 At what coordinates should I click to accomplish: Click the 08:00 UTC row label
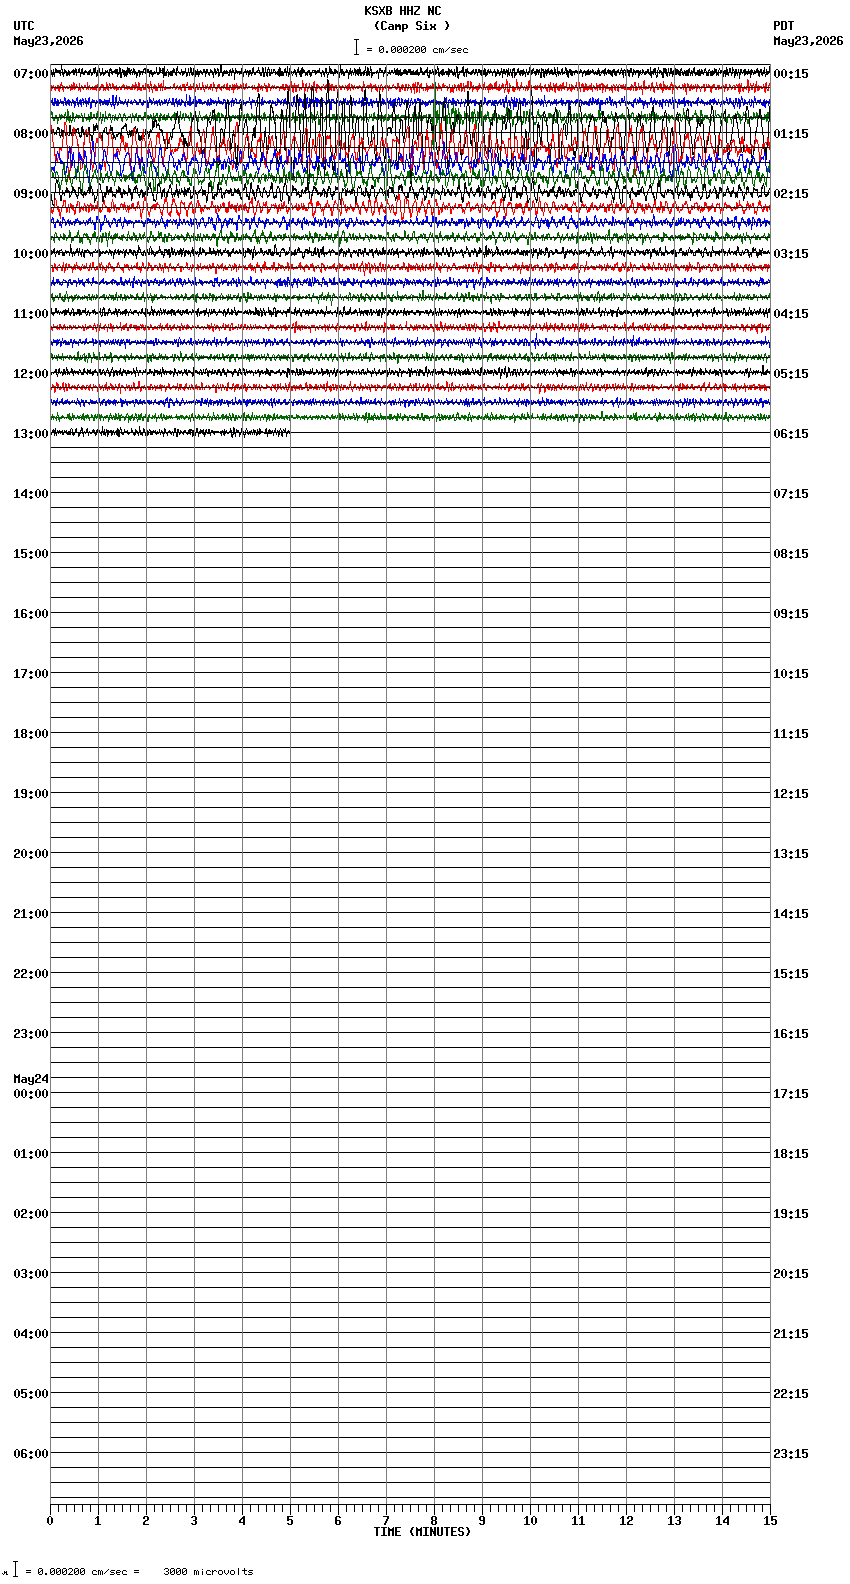(31, 134)
